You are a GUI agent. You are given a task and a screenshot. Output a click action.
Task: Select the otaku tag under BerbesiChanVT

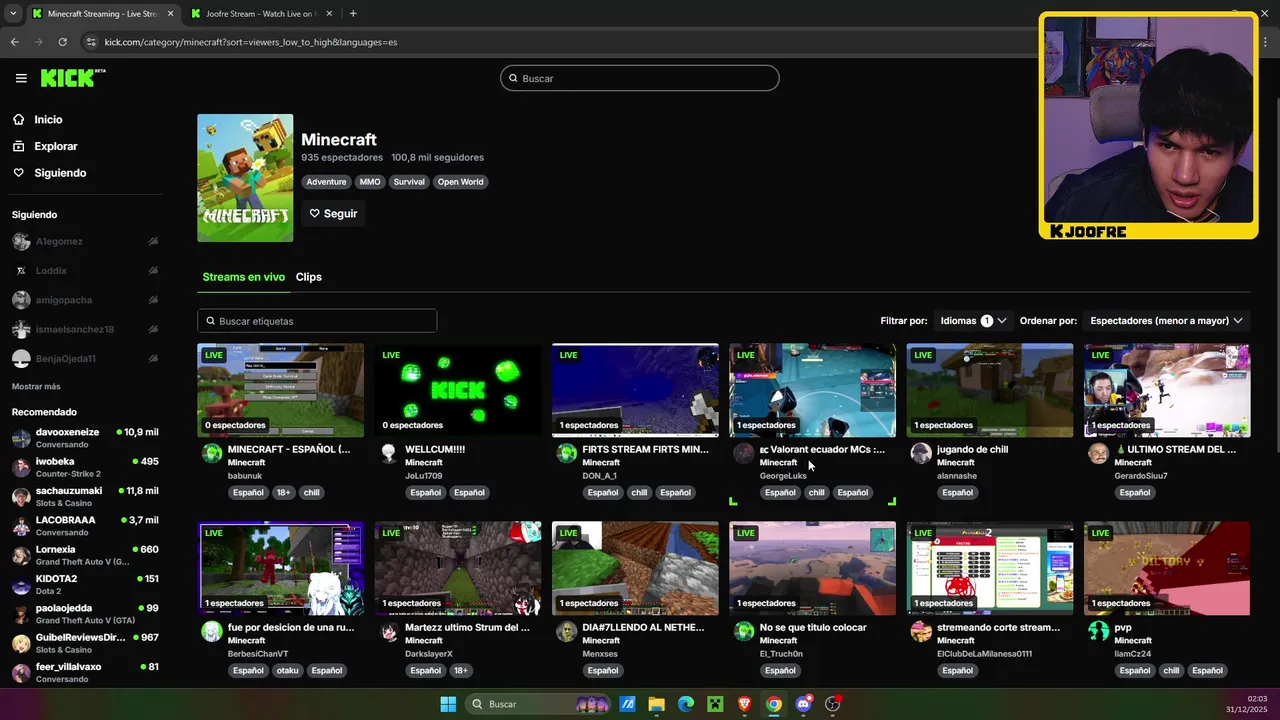click(287, 670)
